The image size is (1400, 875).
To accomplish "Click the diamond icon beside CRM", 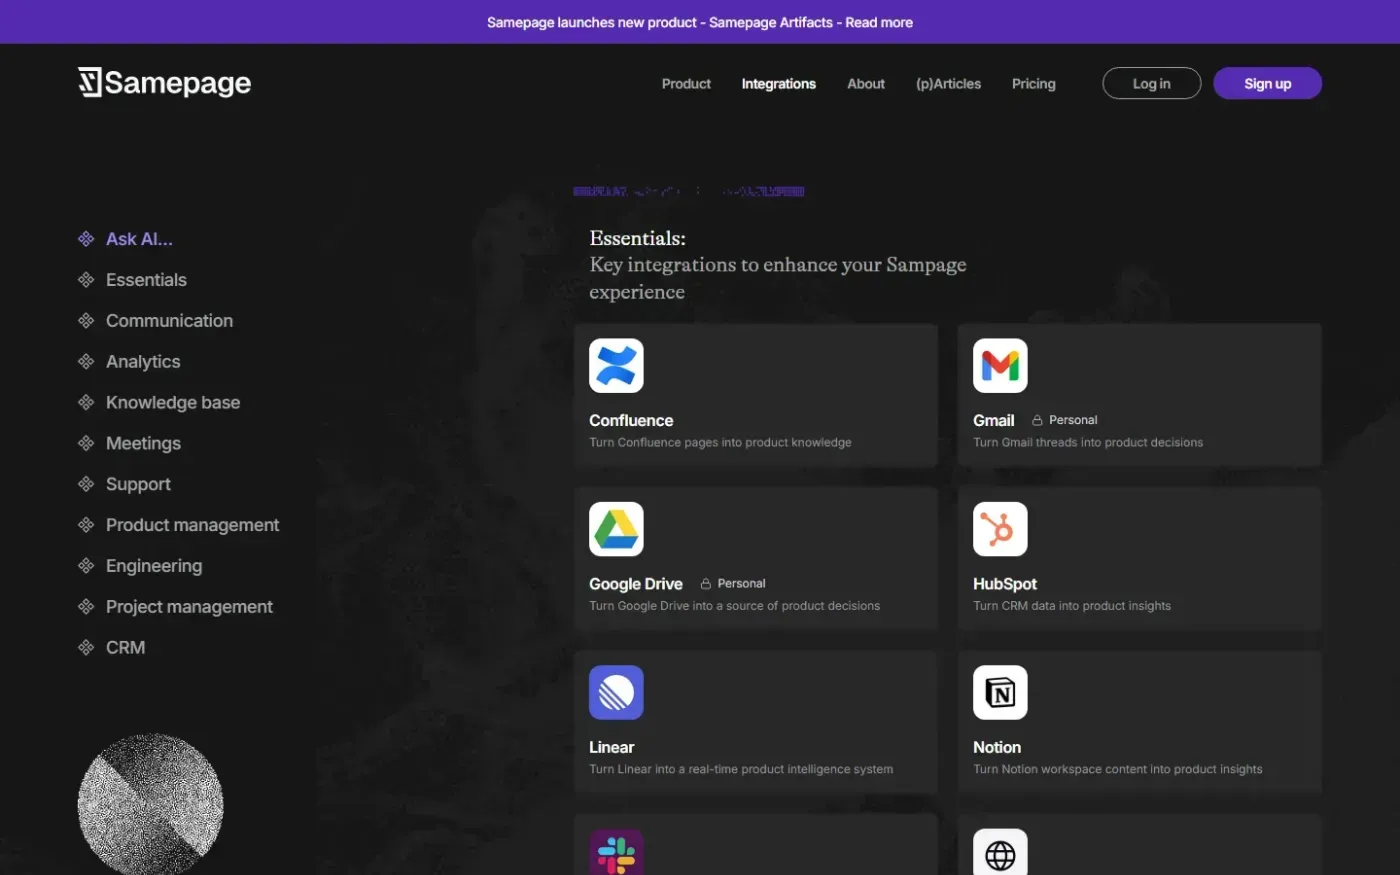I will 86,647.
